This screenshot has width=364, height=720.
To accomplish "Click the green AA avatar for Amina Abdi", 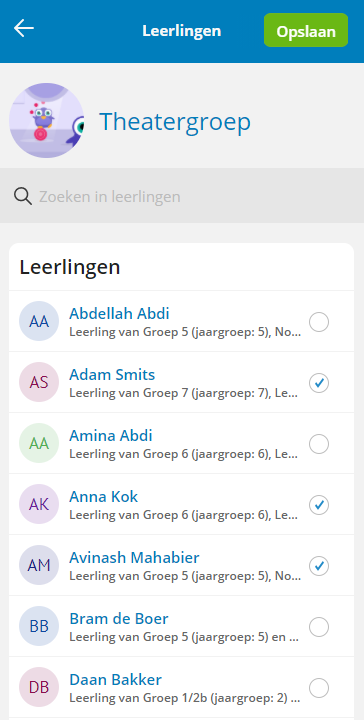I will click(x=39, y=444).
